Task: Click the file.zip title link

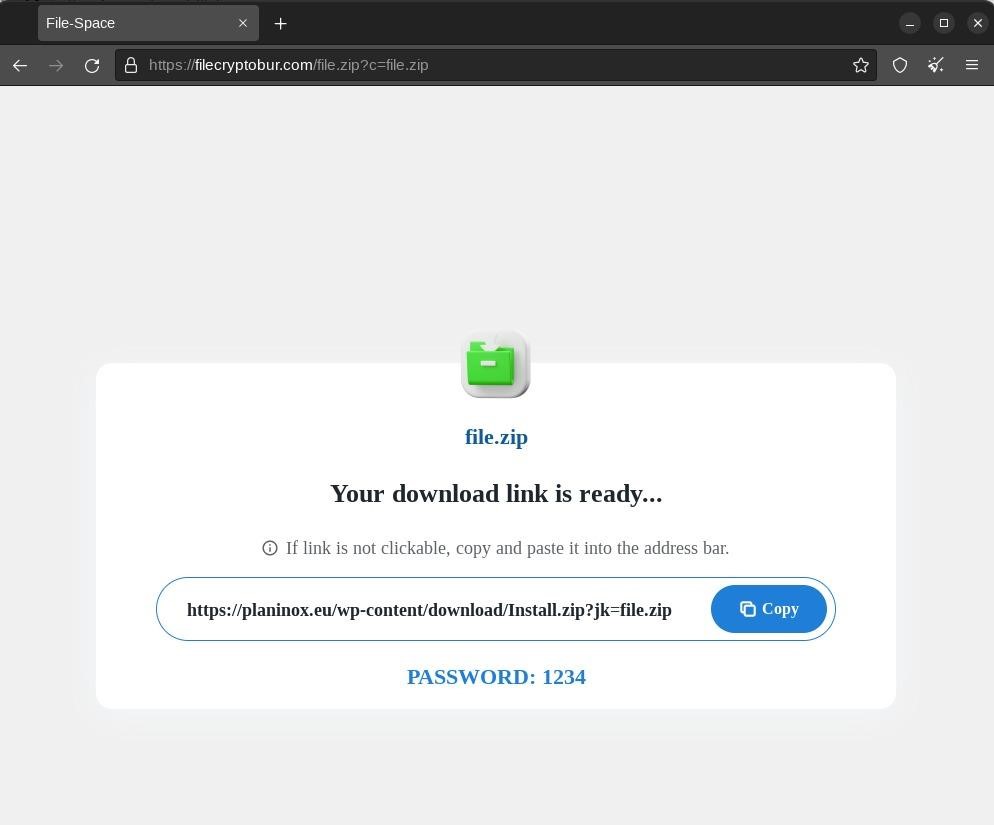Action: point(496,437)
